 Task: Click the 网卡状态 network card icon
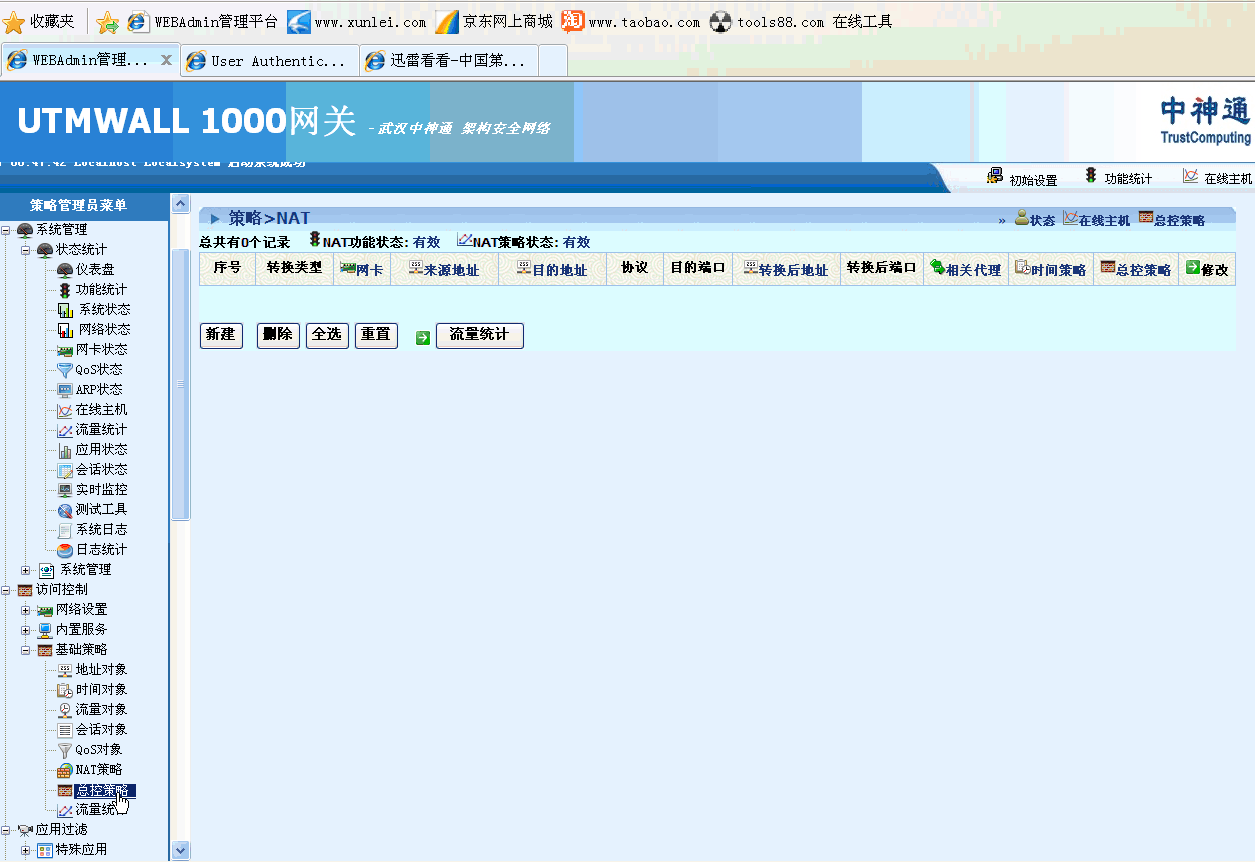click(x=65, y=350)
